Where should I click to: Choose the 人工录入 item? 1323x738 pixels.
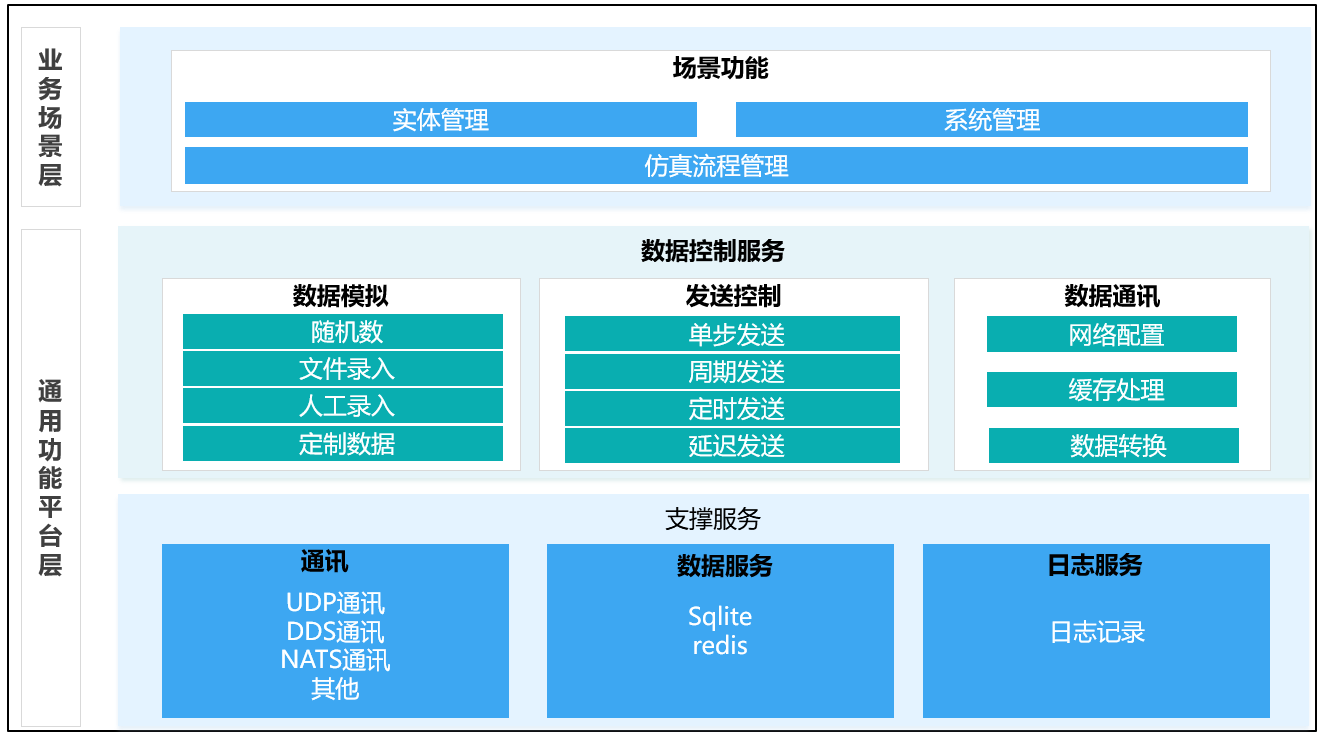pyautogui.click(x=342, y=406)
